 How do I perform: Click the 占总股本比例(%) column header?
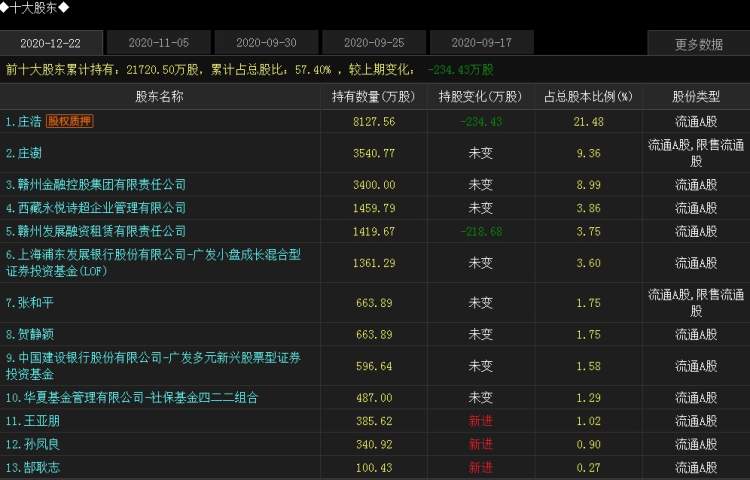589,97
